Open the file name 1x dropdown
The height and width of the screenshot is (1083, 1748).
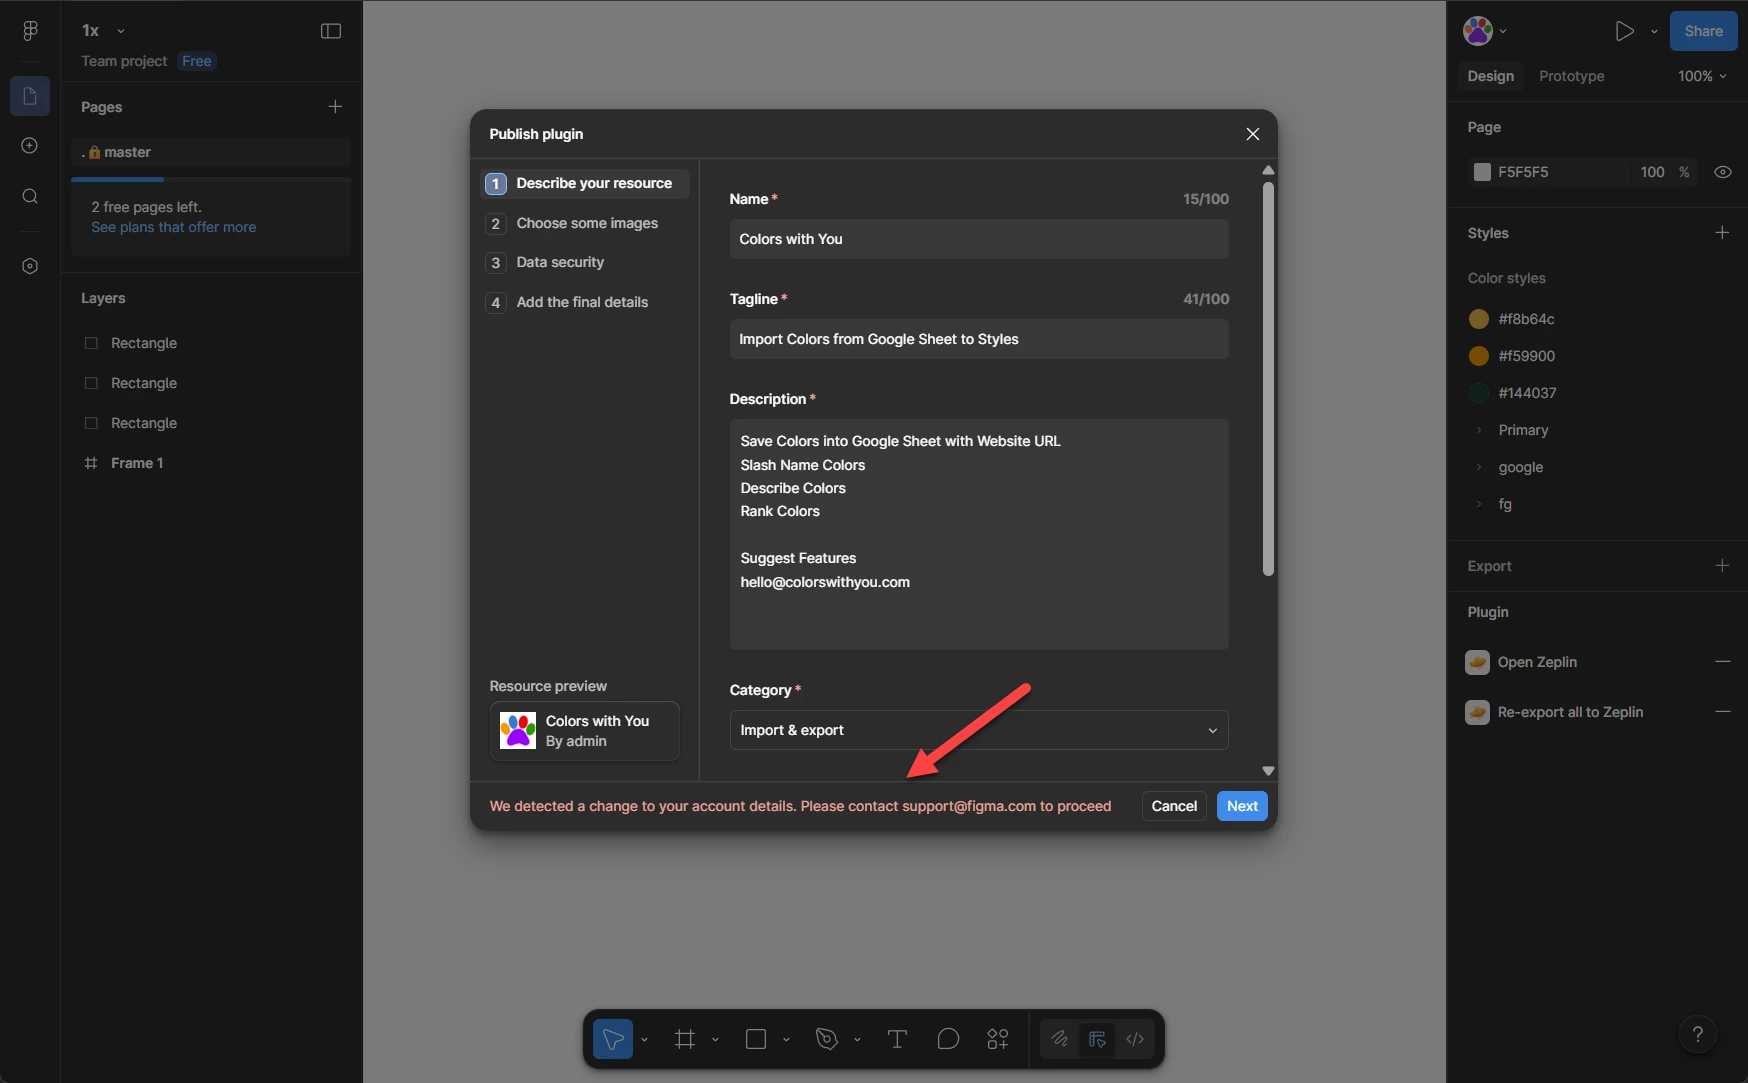pyautogui.click(x=103, y=31)
